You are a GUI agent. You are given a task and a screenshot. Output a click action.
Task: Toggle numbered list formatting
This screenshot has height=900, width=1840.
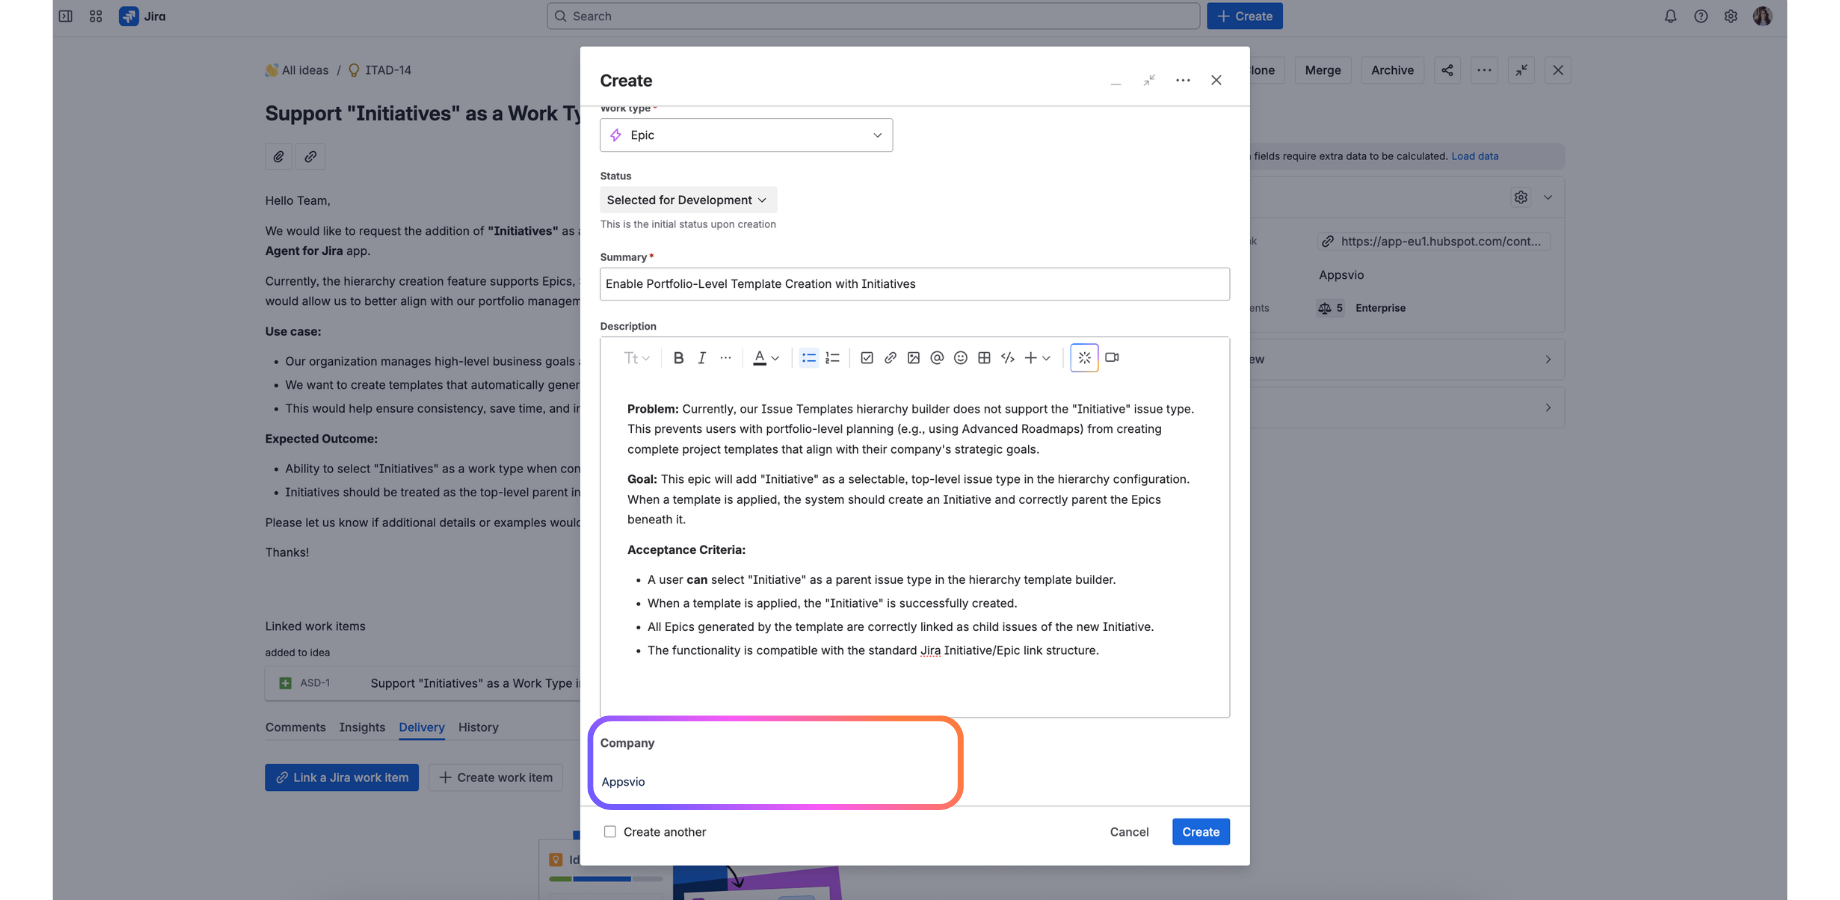pos(832,358)
